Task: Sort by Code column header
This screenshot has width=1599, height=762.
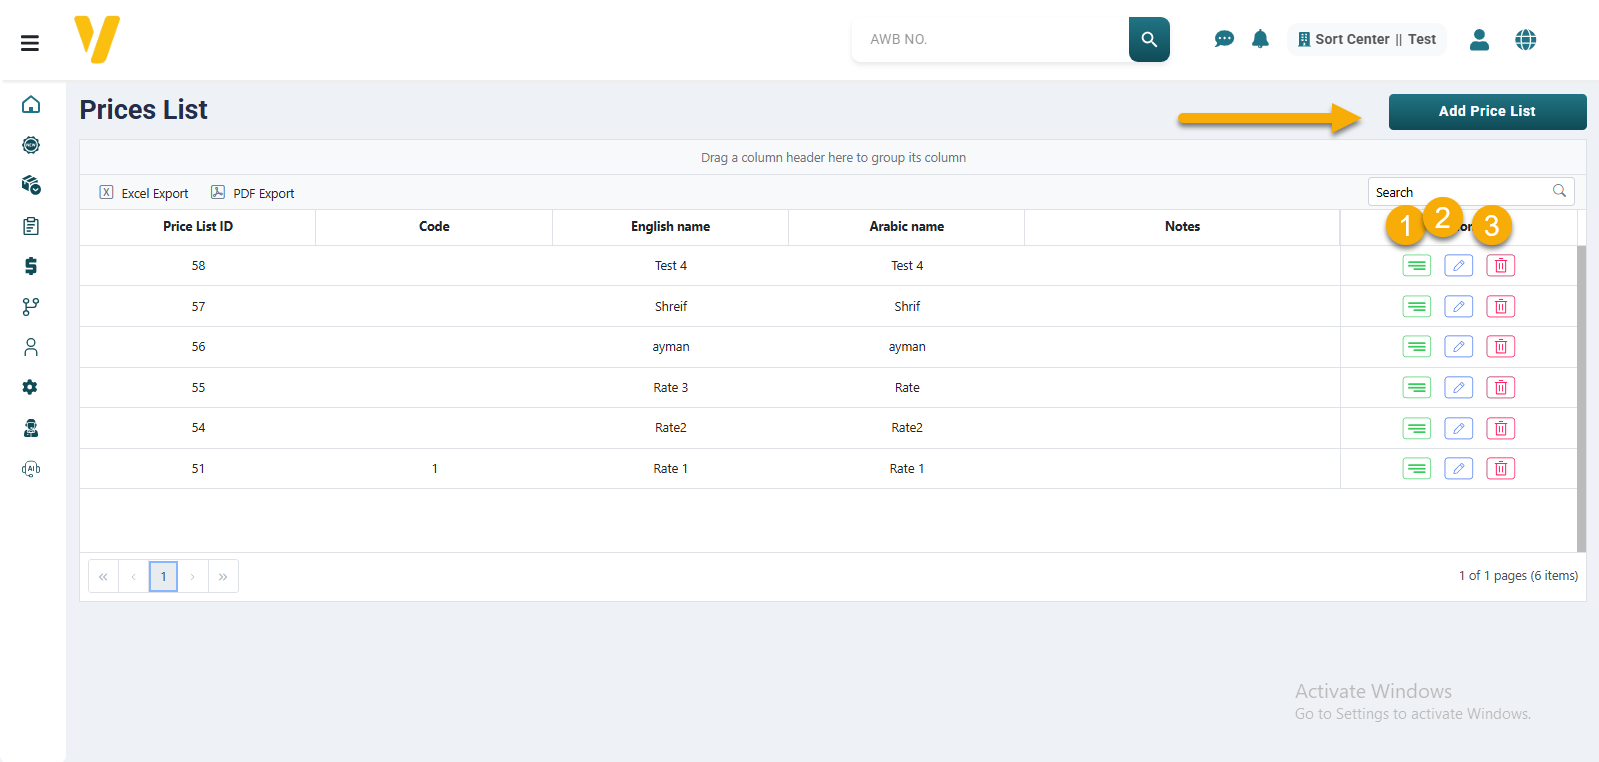Action: [x=434, y=227]
